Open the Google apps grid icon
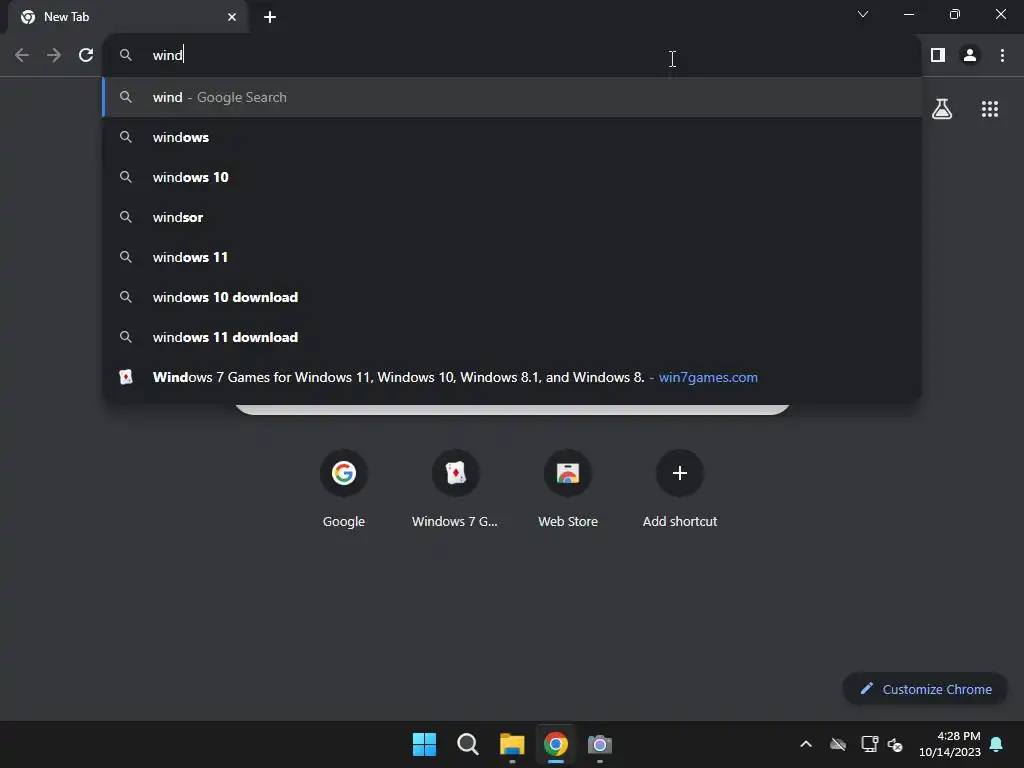1024x768 pixels. [x=990, y=109]
